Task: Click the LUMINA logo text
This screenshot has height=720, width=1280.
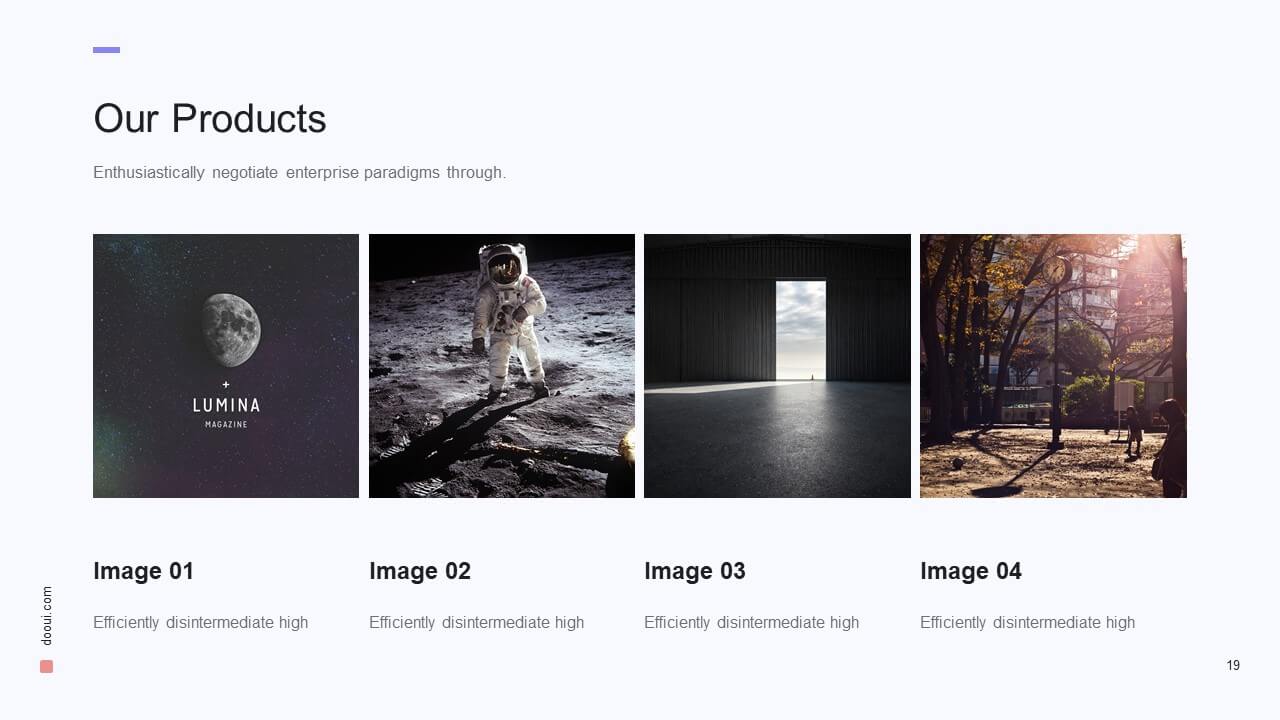Action: tap(226, 405)
